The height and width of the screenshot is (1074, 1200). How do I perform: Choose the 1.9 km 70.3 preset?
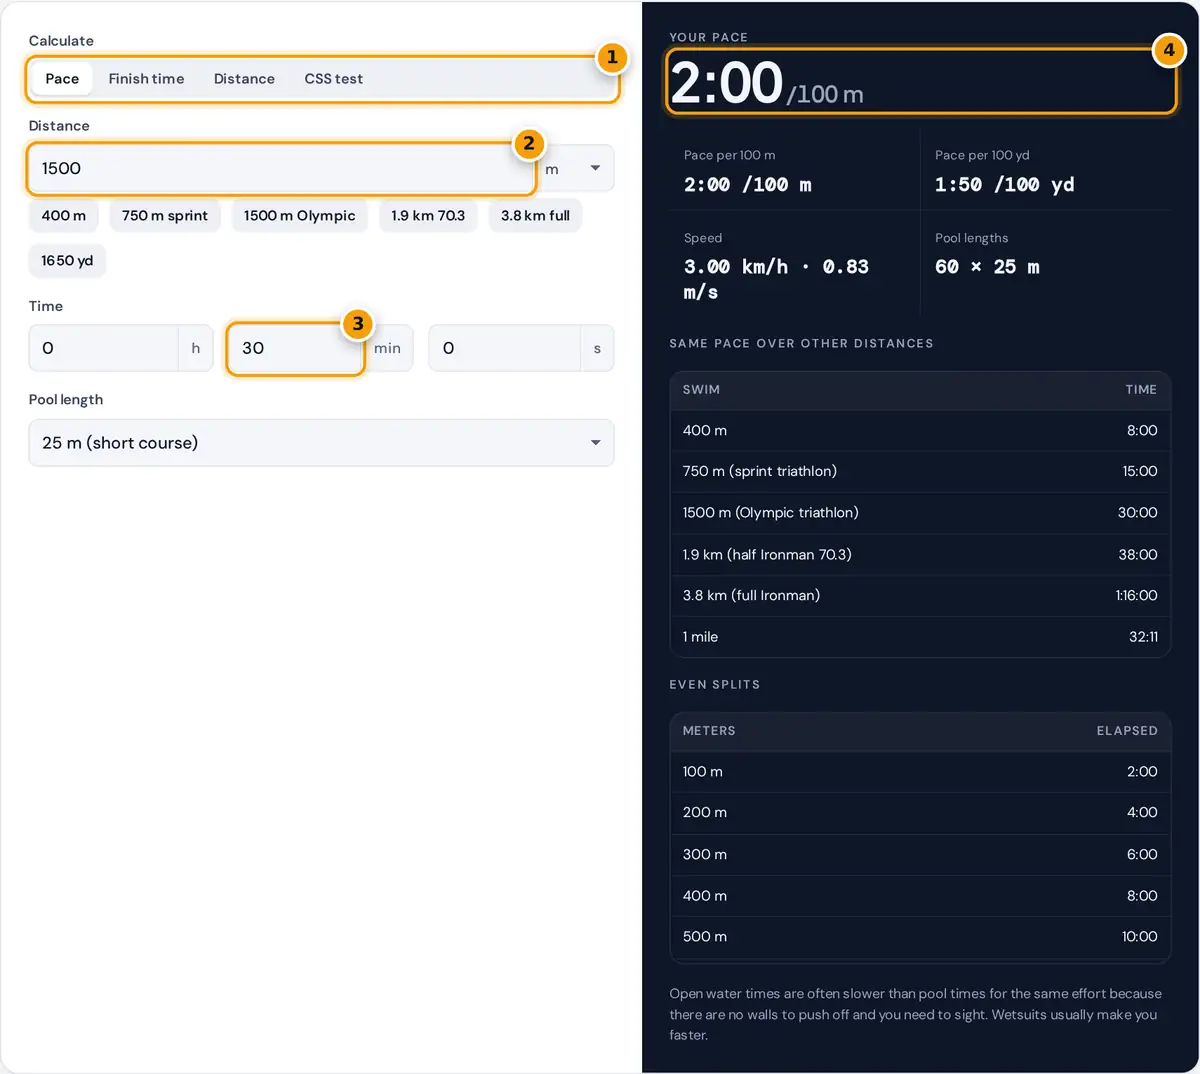click(x=428, y=215)
